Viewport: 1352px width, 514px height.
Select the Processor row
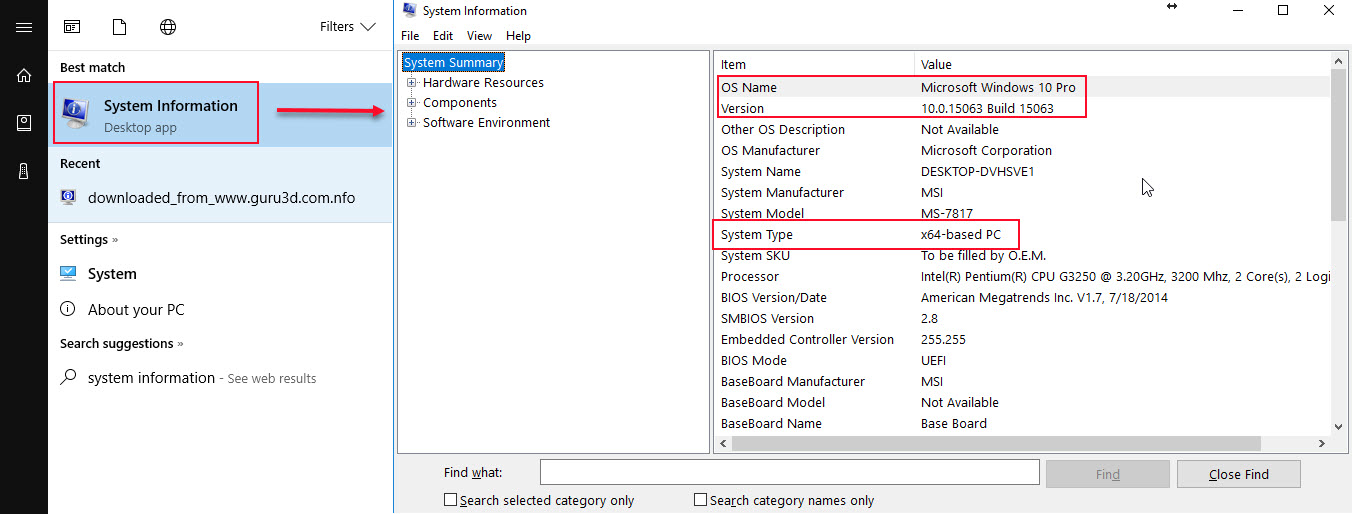click(1023, 276)
